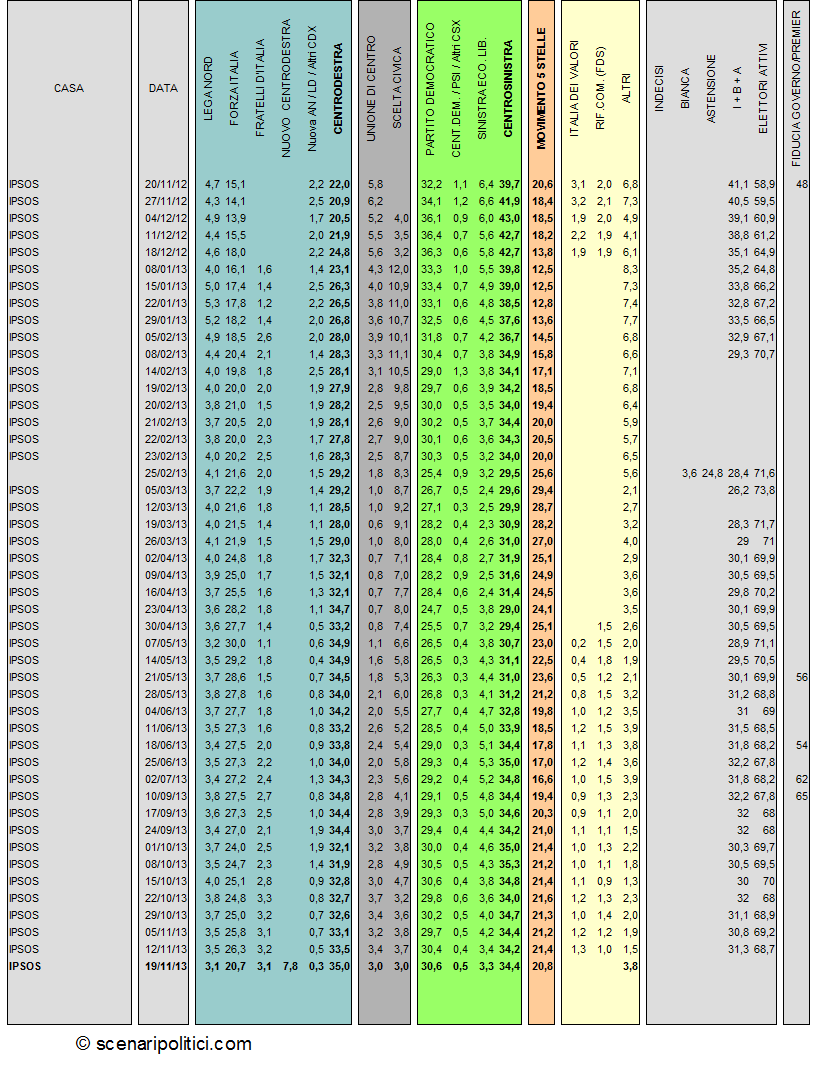Click the date 12/11/13
Screen dimensions: 830x1066
(166, 949)
